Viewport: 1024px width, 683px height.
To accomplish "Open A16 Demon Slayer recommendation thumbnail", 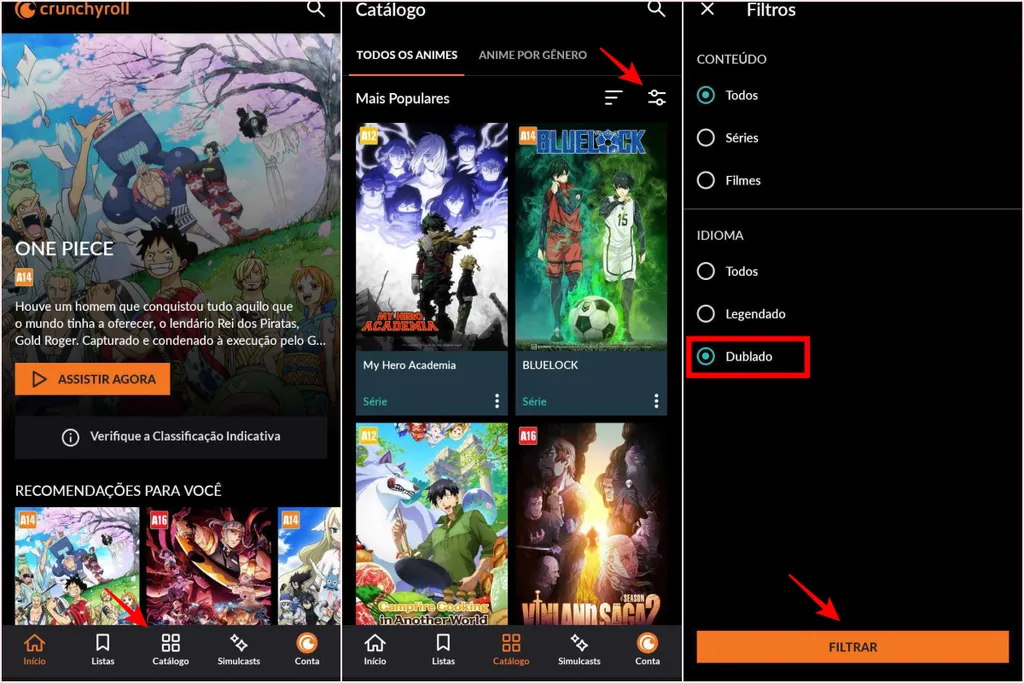I will click(x=208, y=566).
